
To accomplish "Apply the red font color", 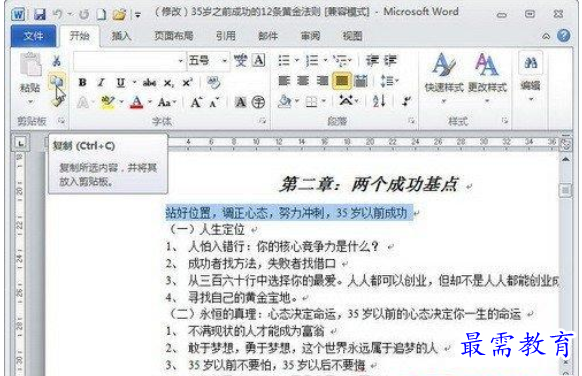I will pos(137,102).
